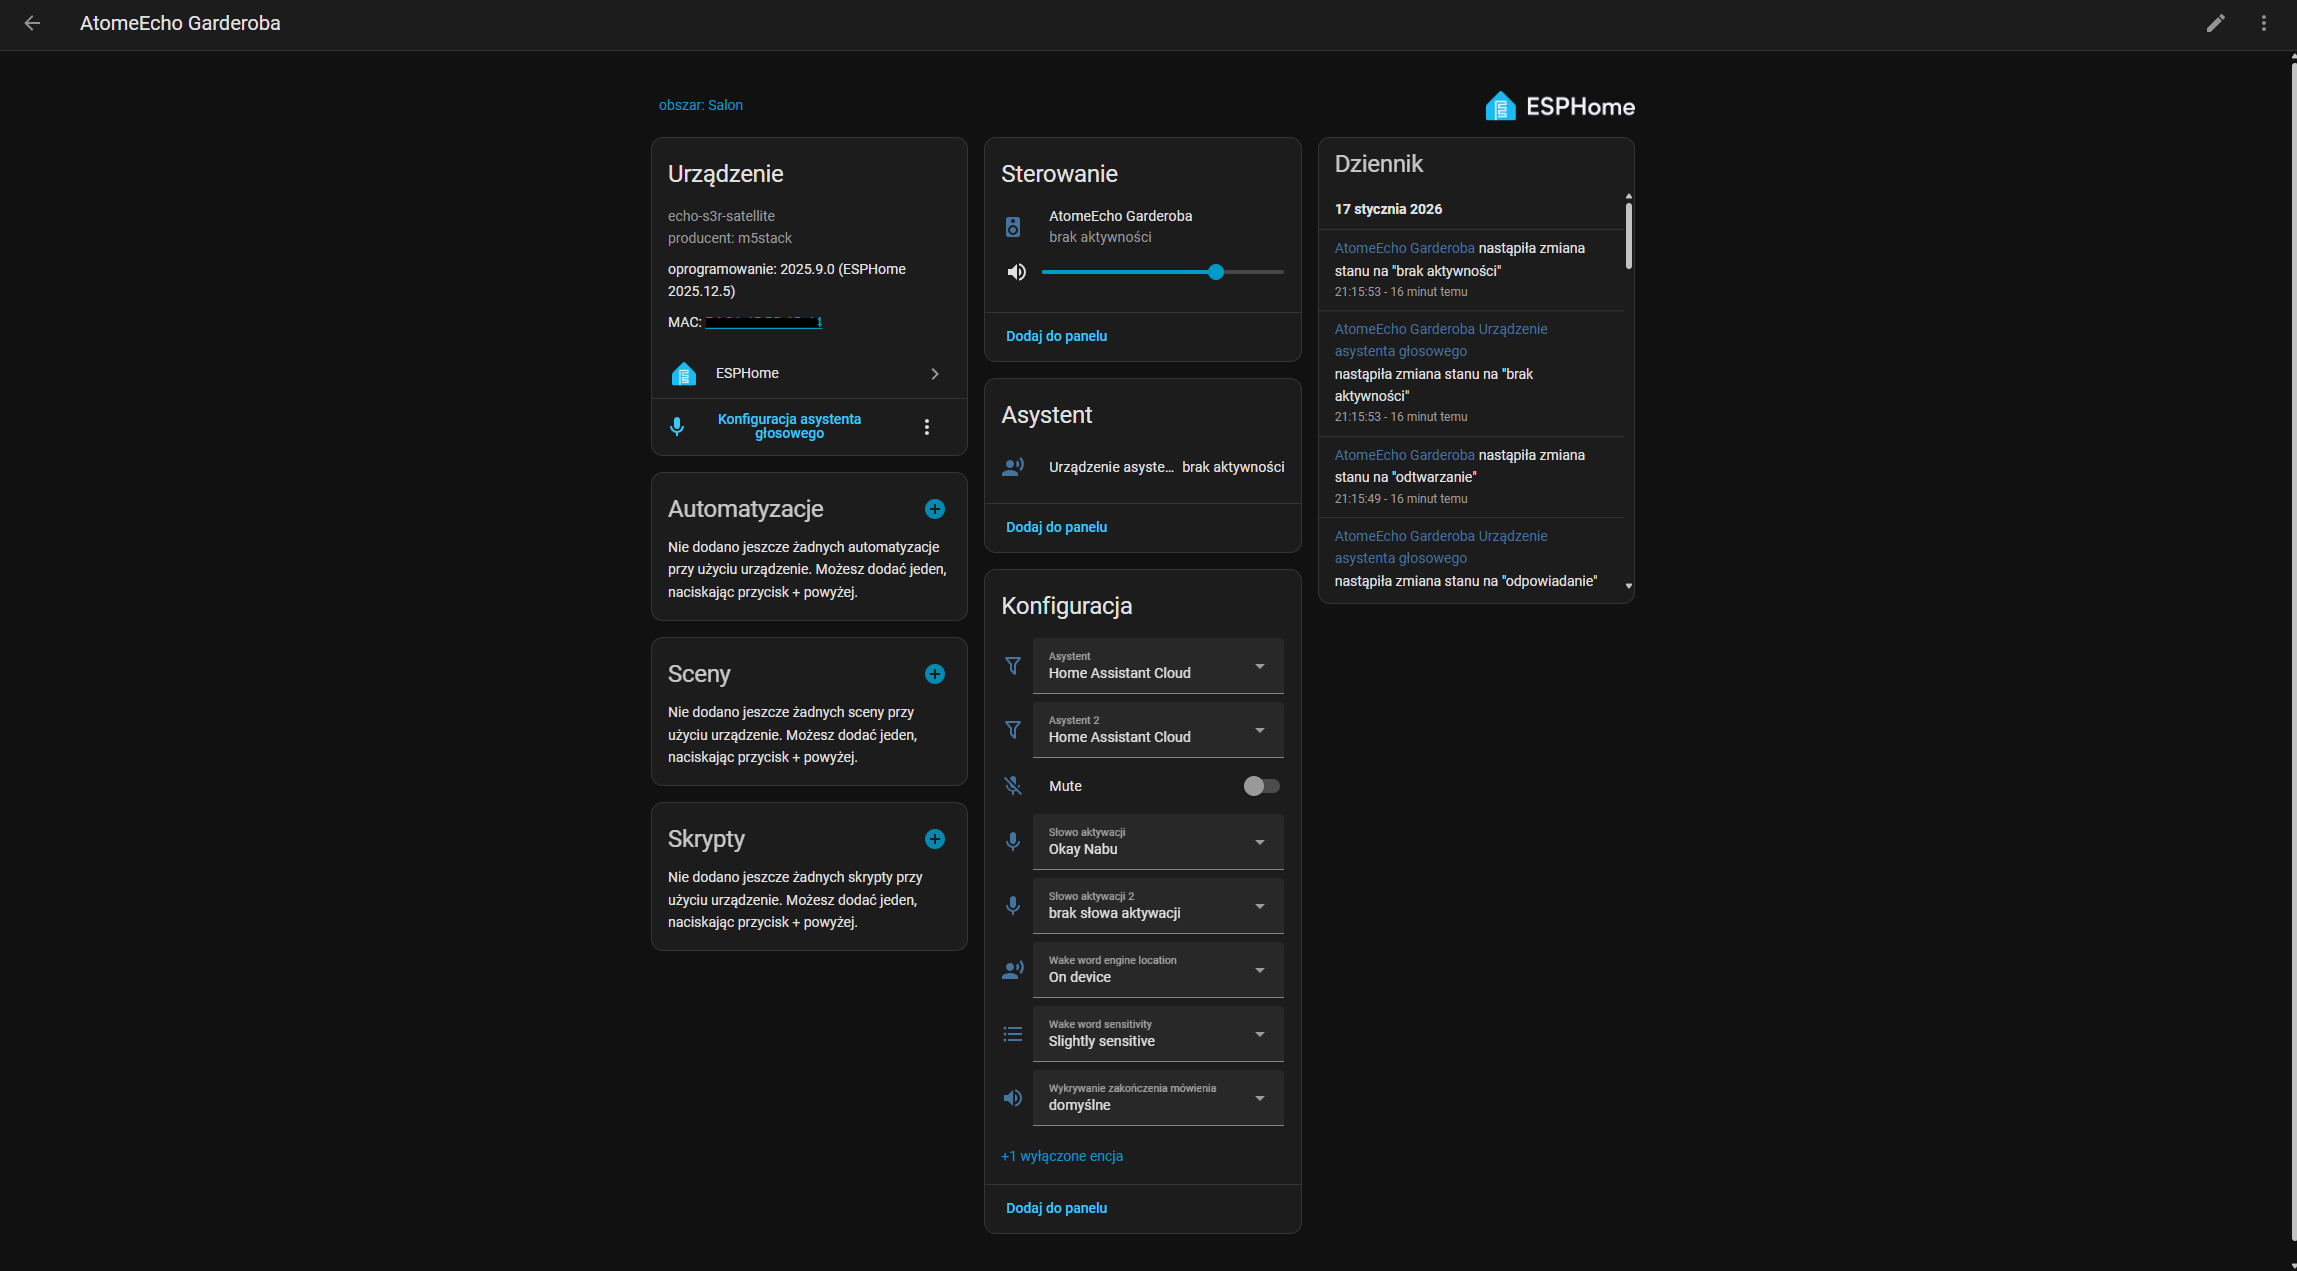Click the back arrow in header
The image size is (2297, 1271).
[x=32, y=23]
